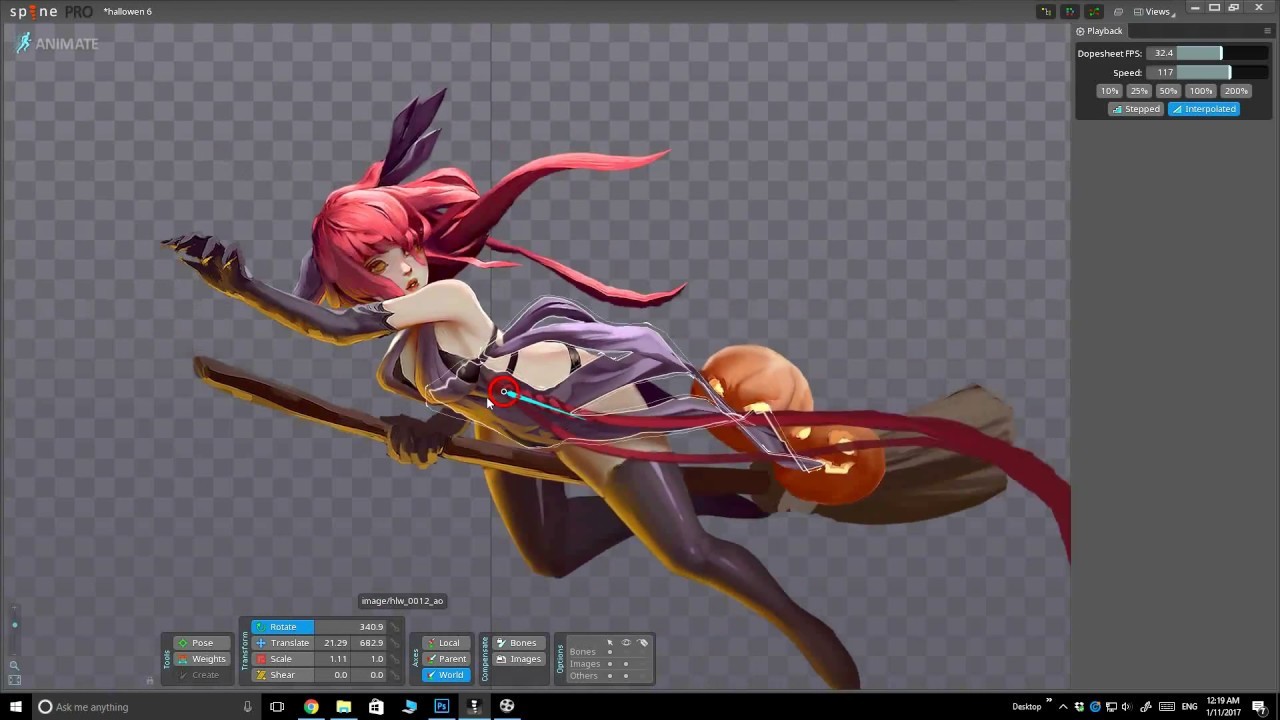This screenshot has width=1280, height=720.
Task: Click the ANIMATE mode switch
Action: pyautogui.click(x=57, y=43)
